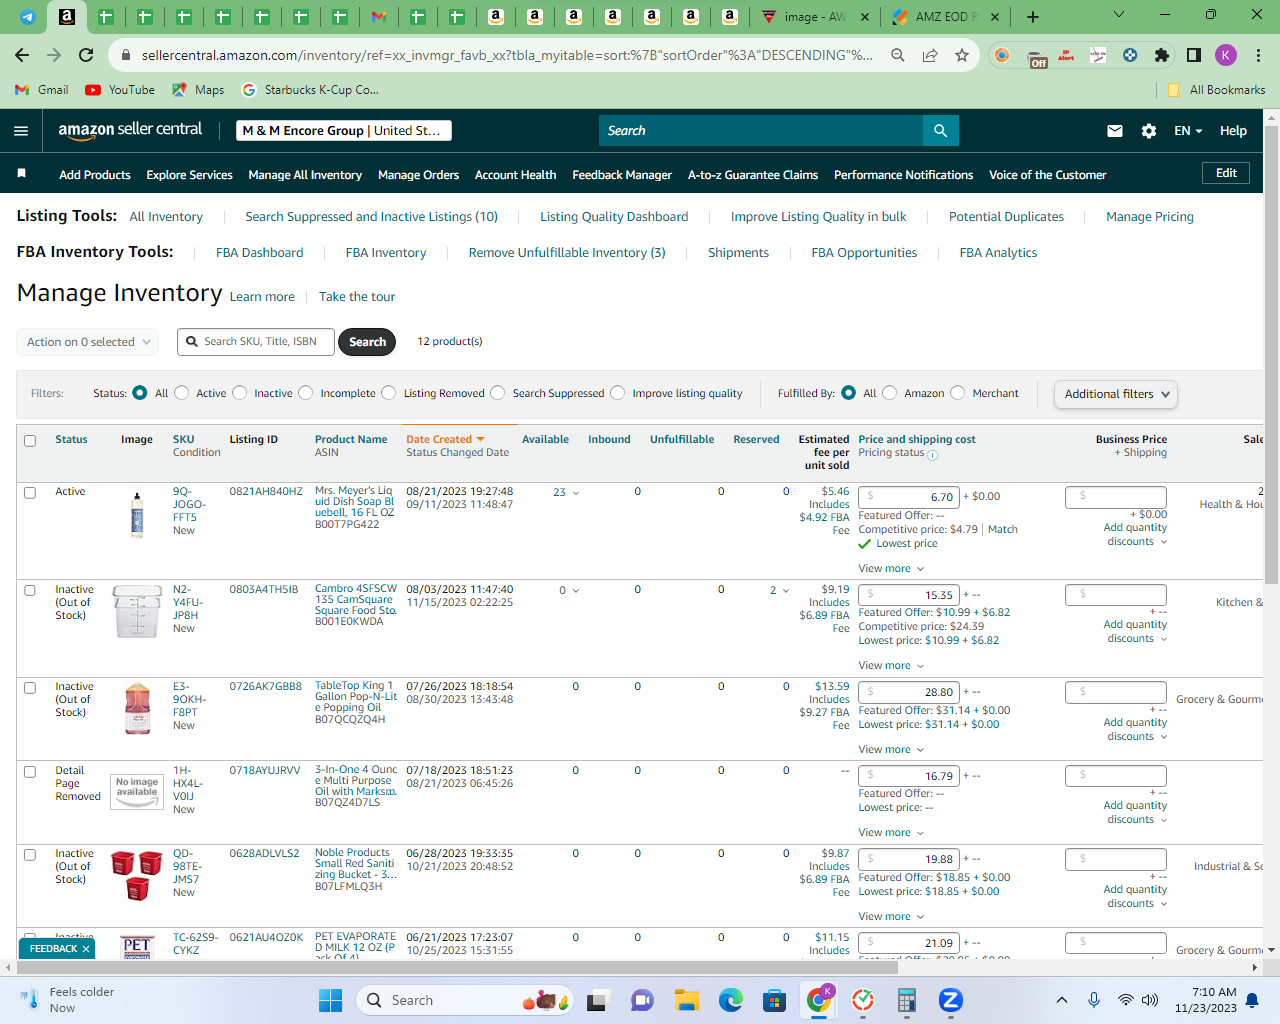1280x1024 pixels.
Task: Launch Microsoft Edge from the taskbar
Action: pyautogui.click(x=731, y=1000)
